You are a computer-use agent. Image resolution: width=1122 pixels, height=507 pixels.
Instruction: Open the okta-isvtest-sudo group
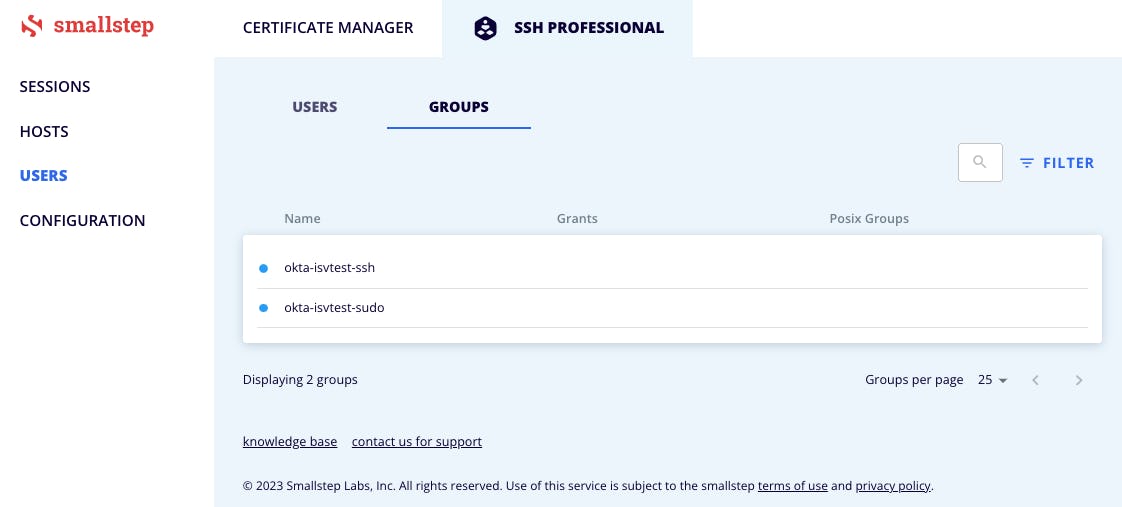coord(334,308)
